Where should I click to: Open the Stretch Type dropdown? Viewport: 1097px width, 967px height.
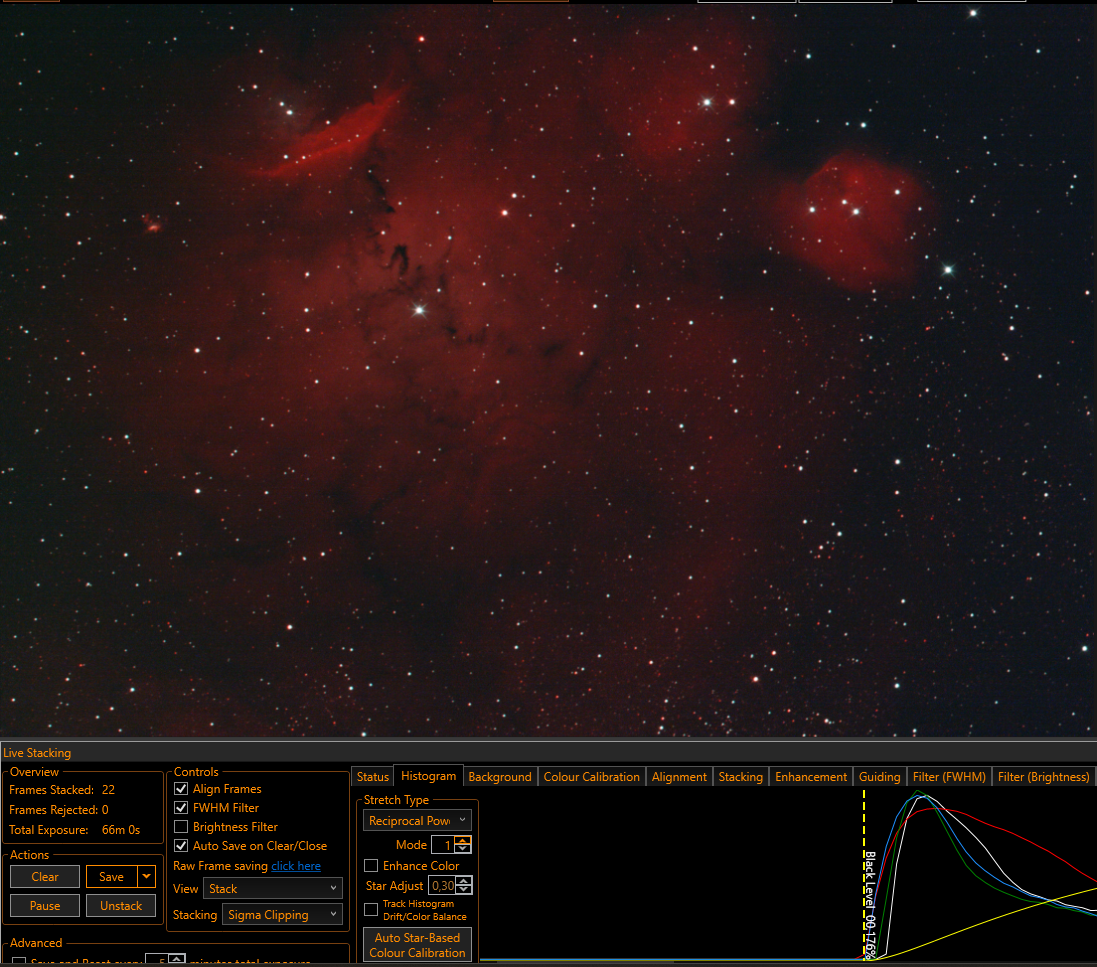(x=417, y=820)
